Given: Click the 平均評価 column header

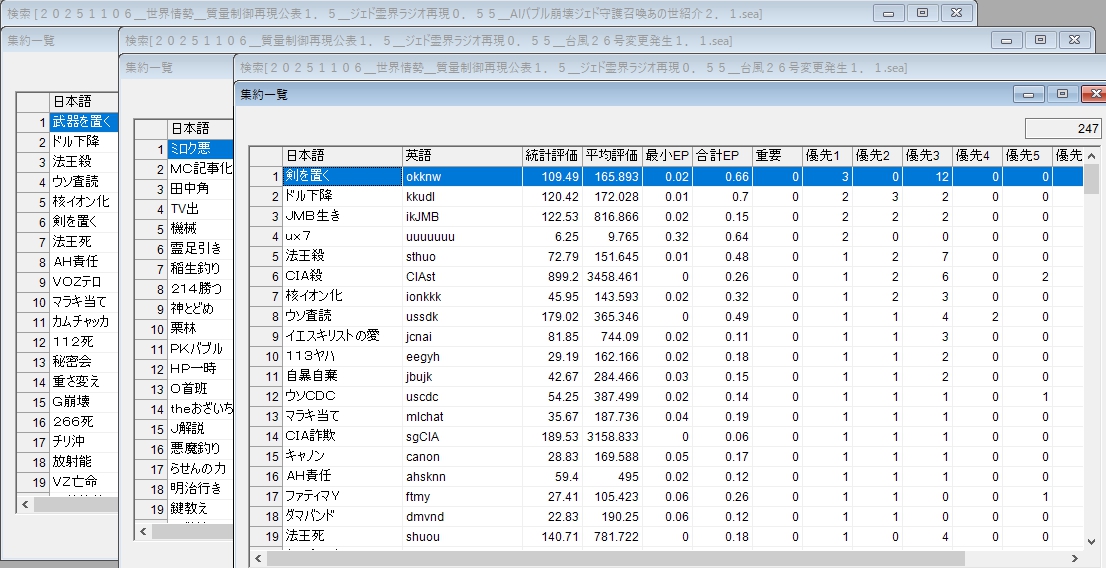Looking at the screenshot, I should [612, 156].
